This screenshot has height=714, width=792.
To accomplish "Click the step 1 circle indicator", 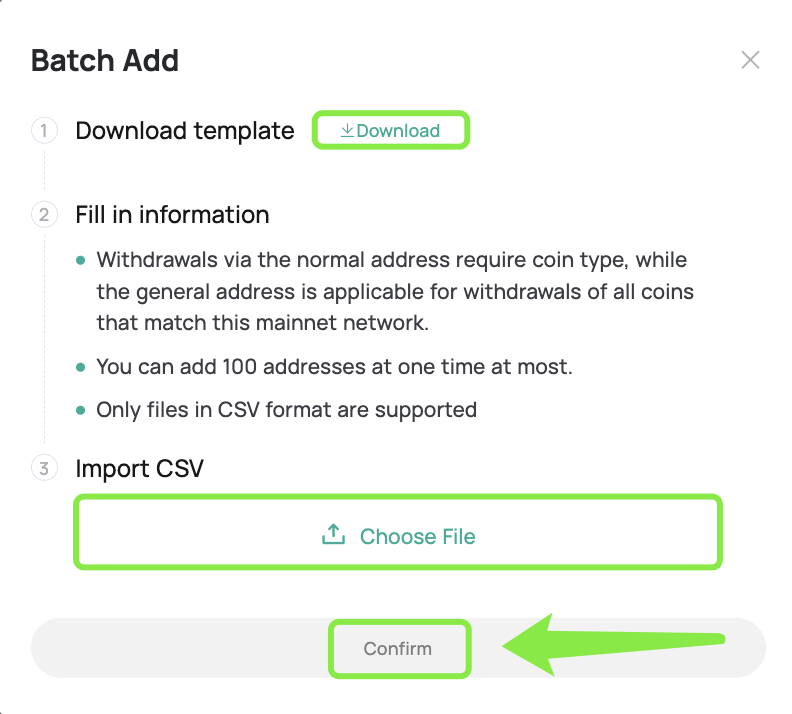I will [44, 131].
